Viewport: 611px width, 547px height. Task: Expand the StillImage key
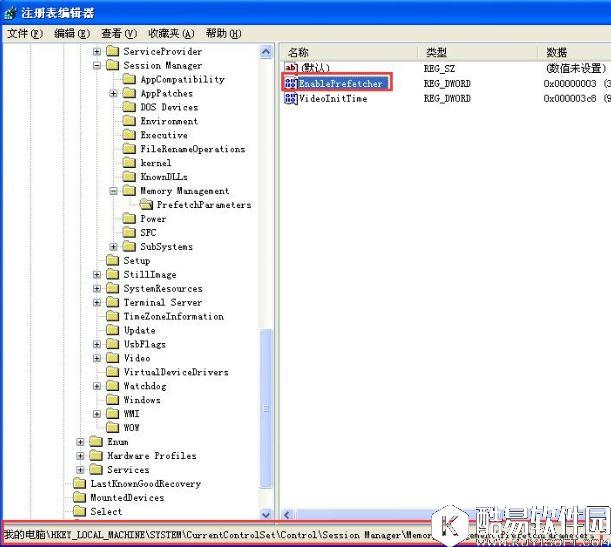click(x=97, y=275)
